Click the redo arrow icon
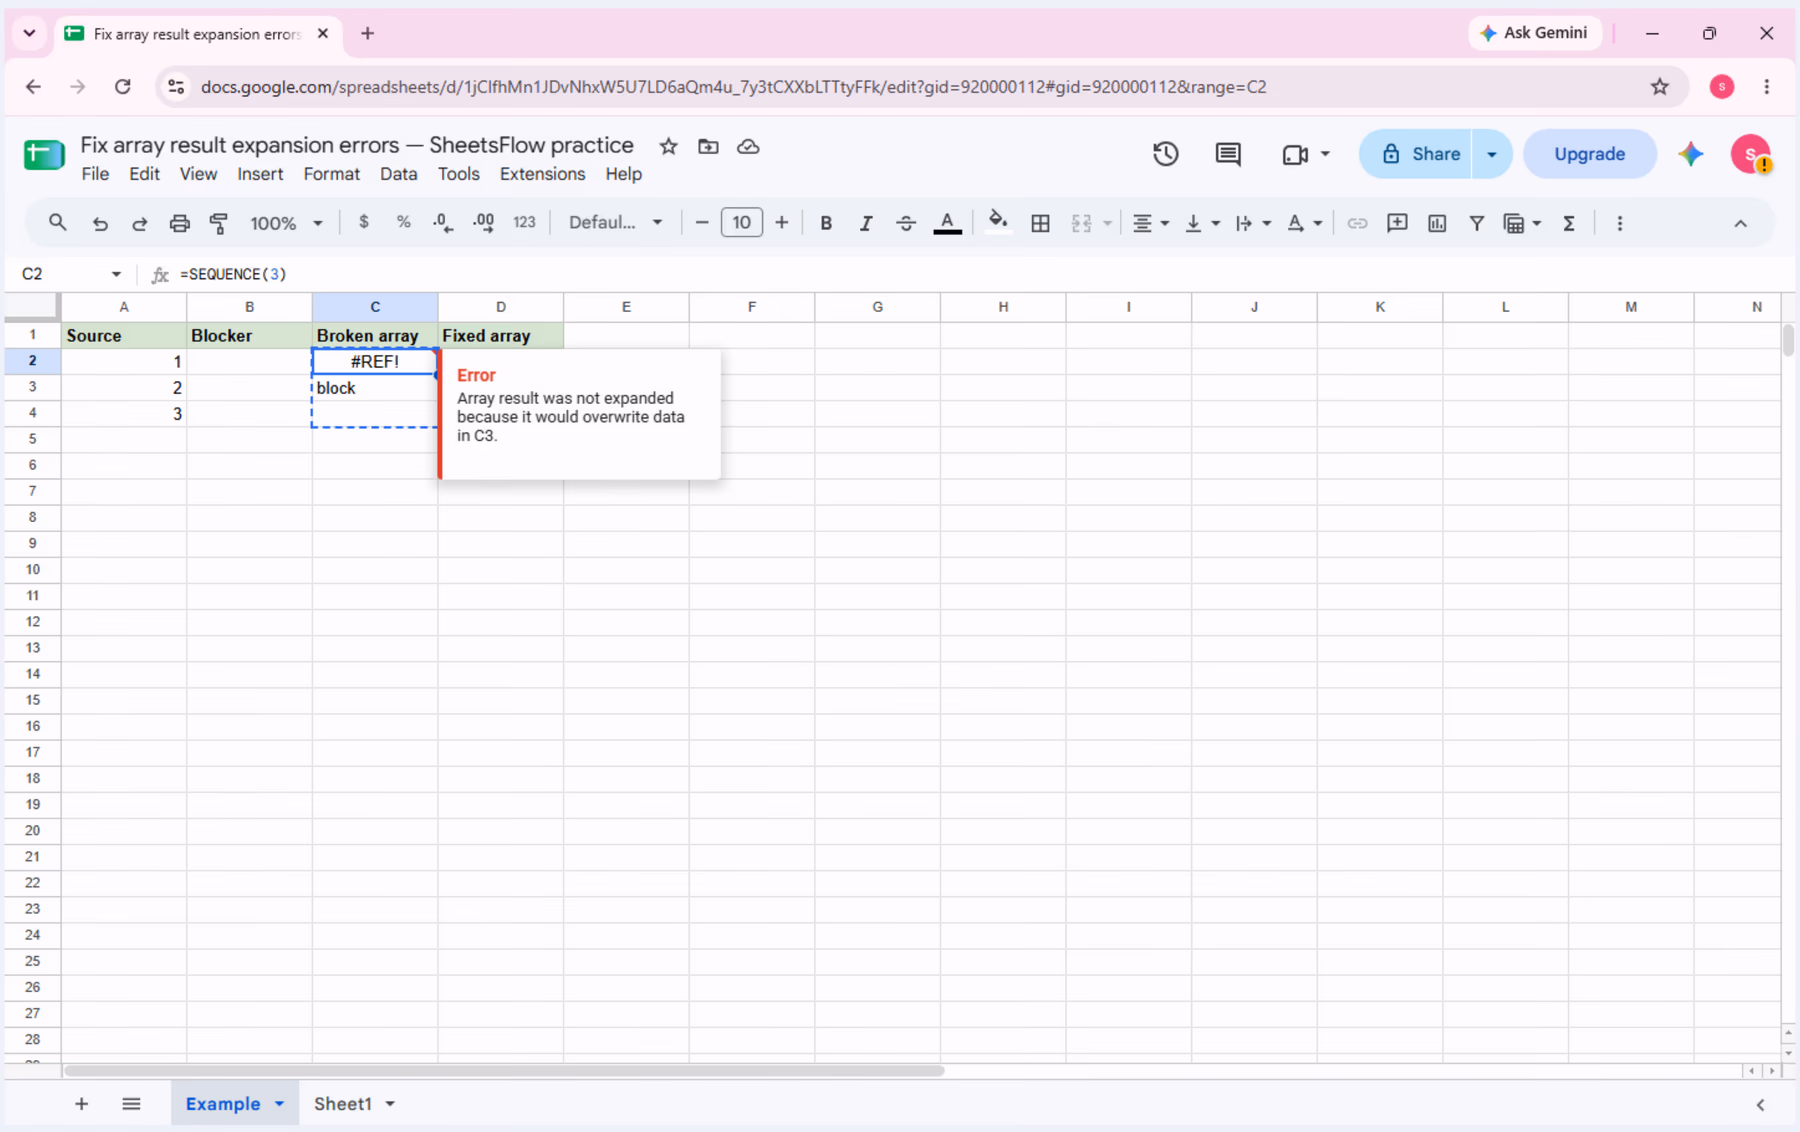 140,223
